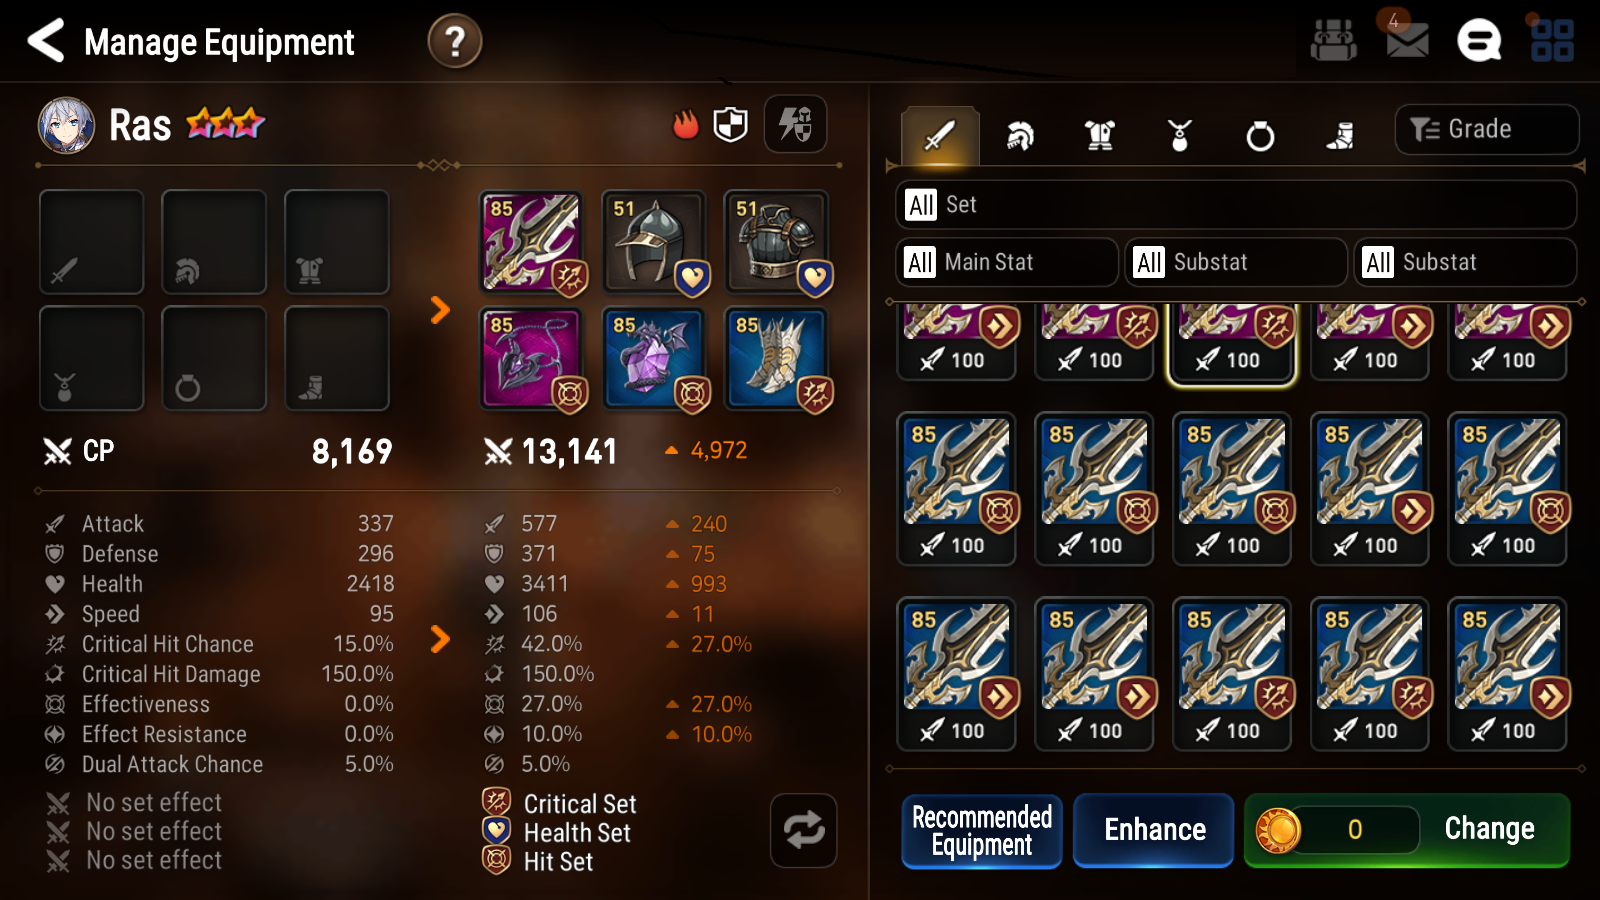
Task: Open the first Substat filter dropdown
Action: [x=1236, y=262]
